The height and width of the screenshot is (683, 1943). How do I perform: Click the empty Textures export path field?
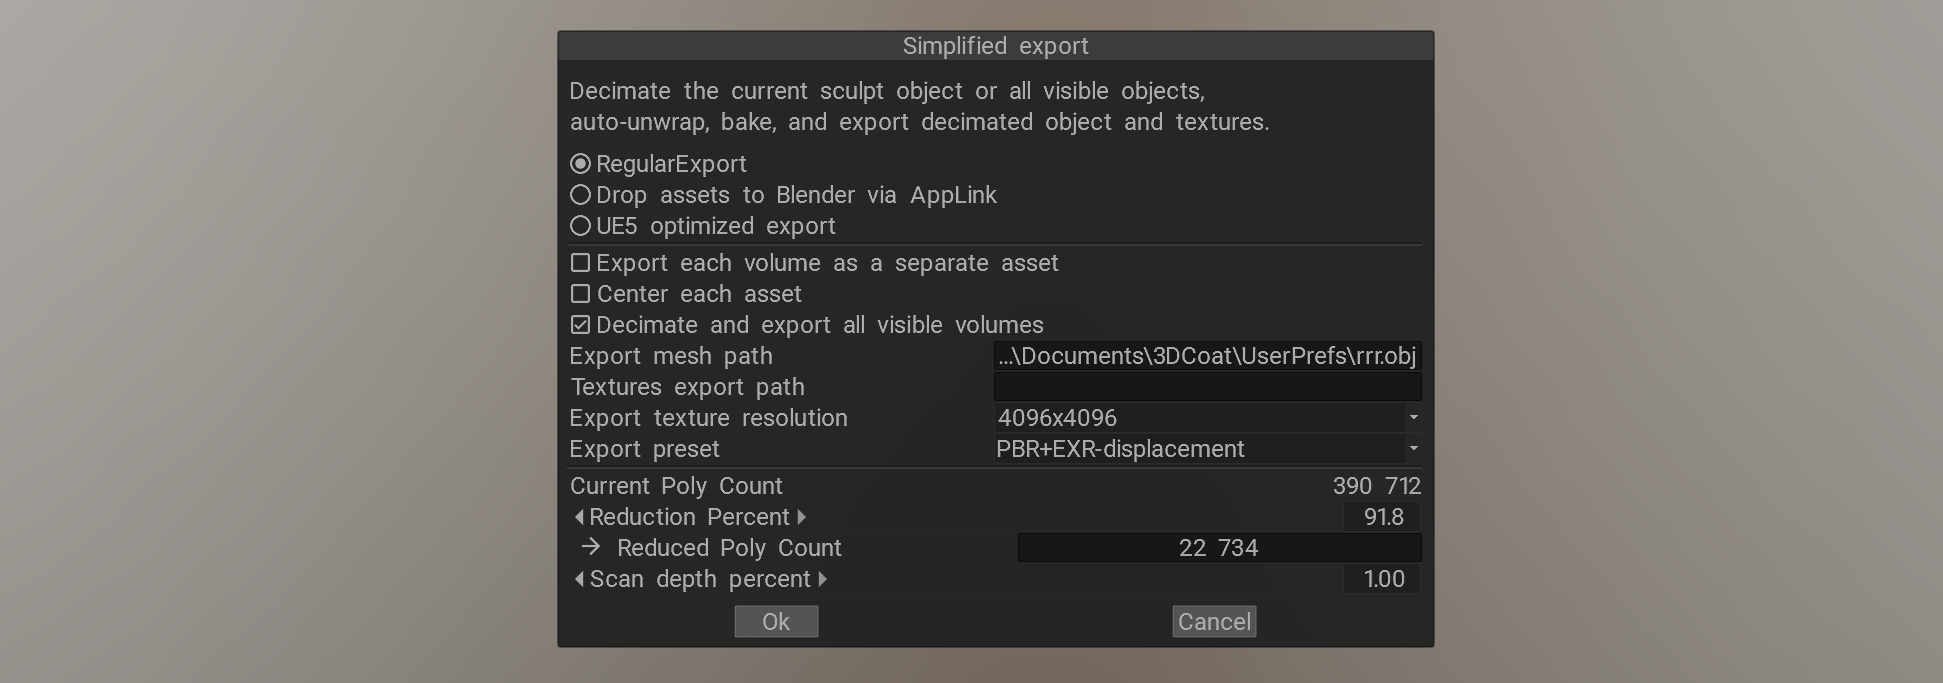(1207, 386)
